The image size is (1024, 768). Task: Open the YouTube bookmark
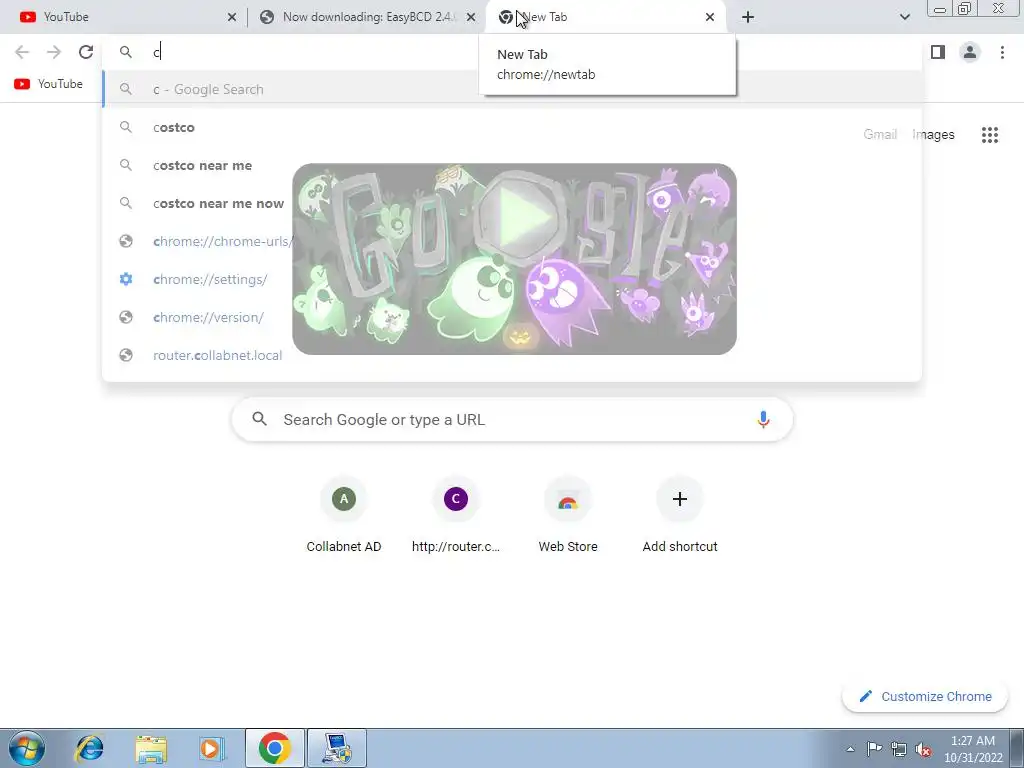[x=49, y=84]
